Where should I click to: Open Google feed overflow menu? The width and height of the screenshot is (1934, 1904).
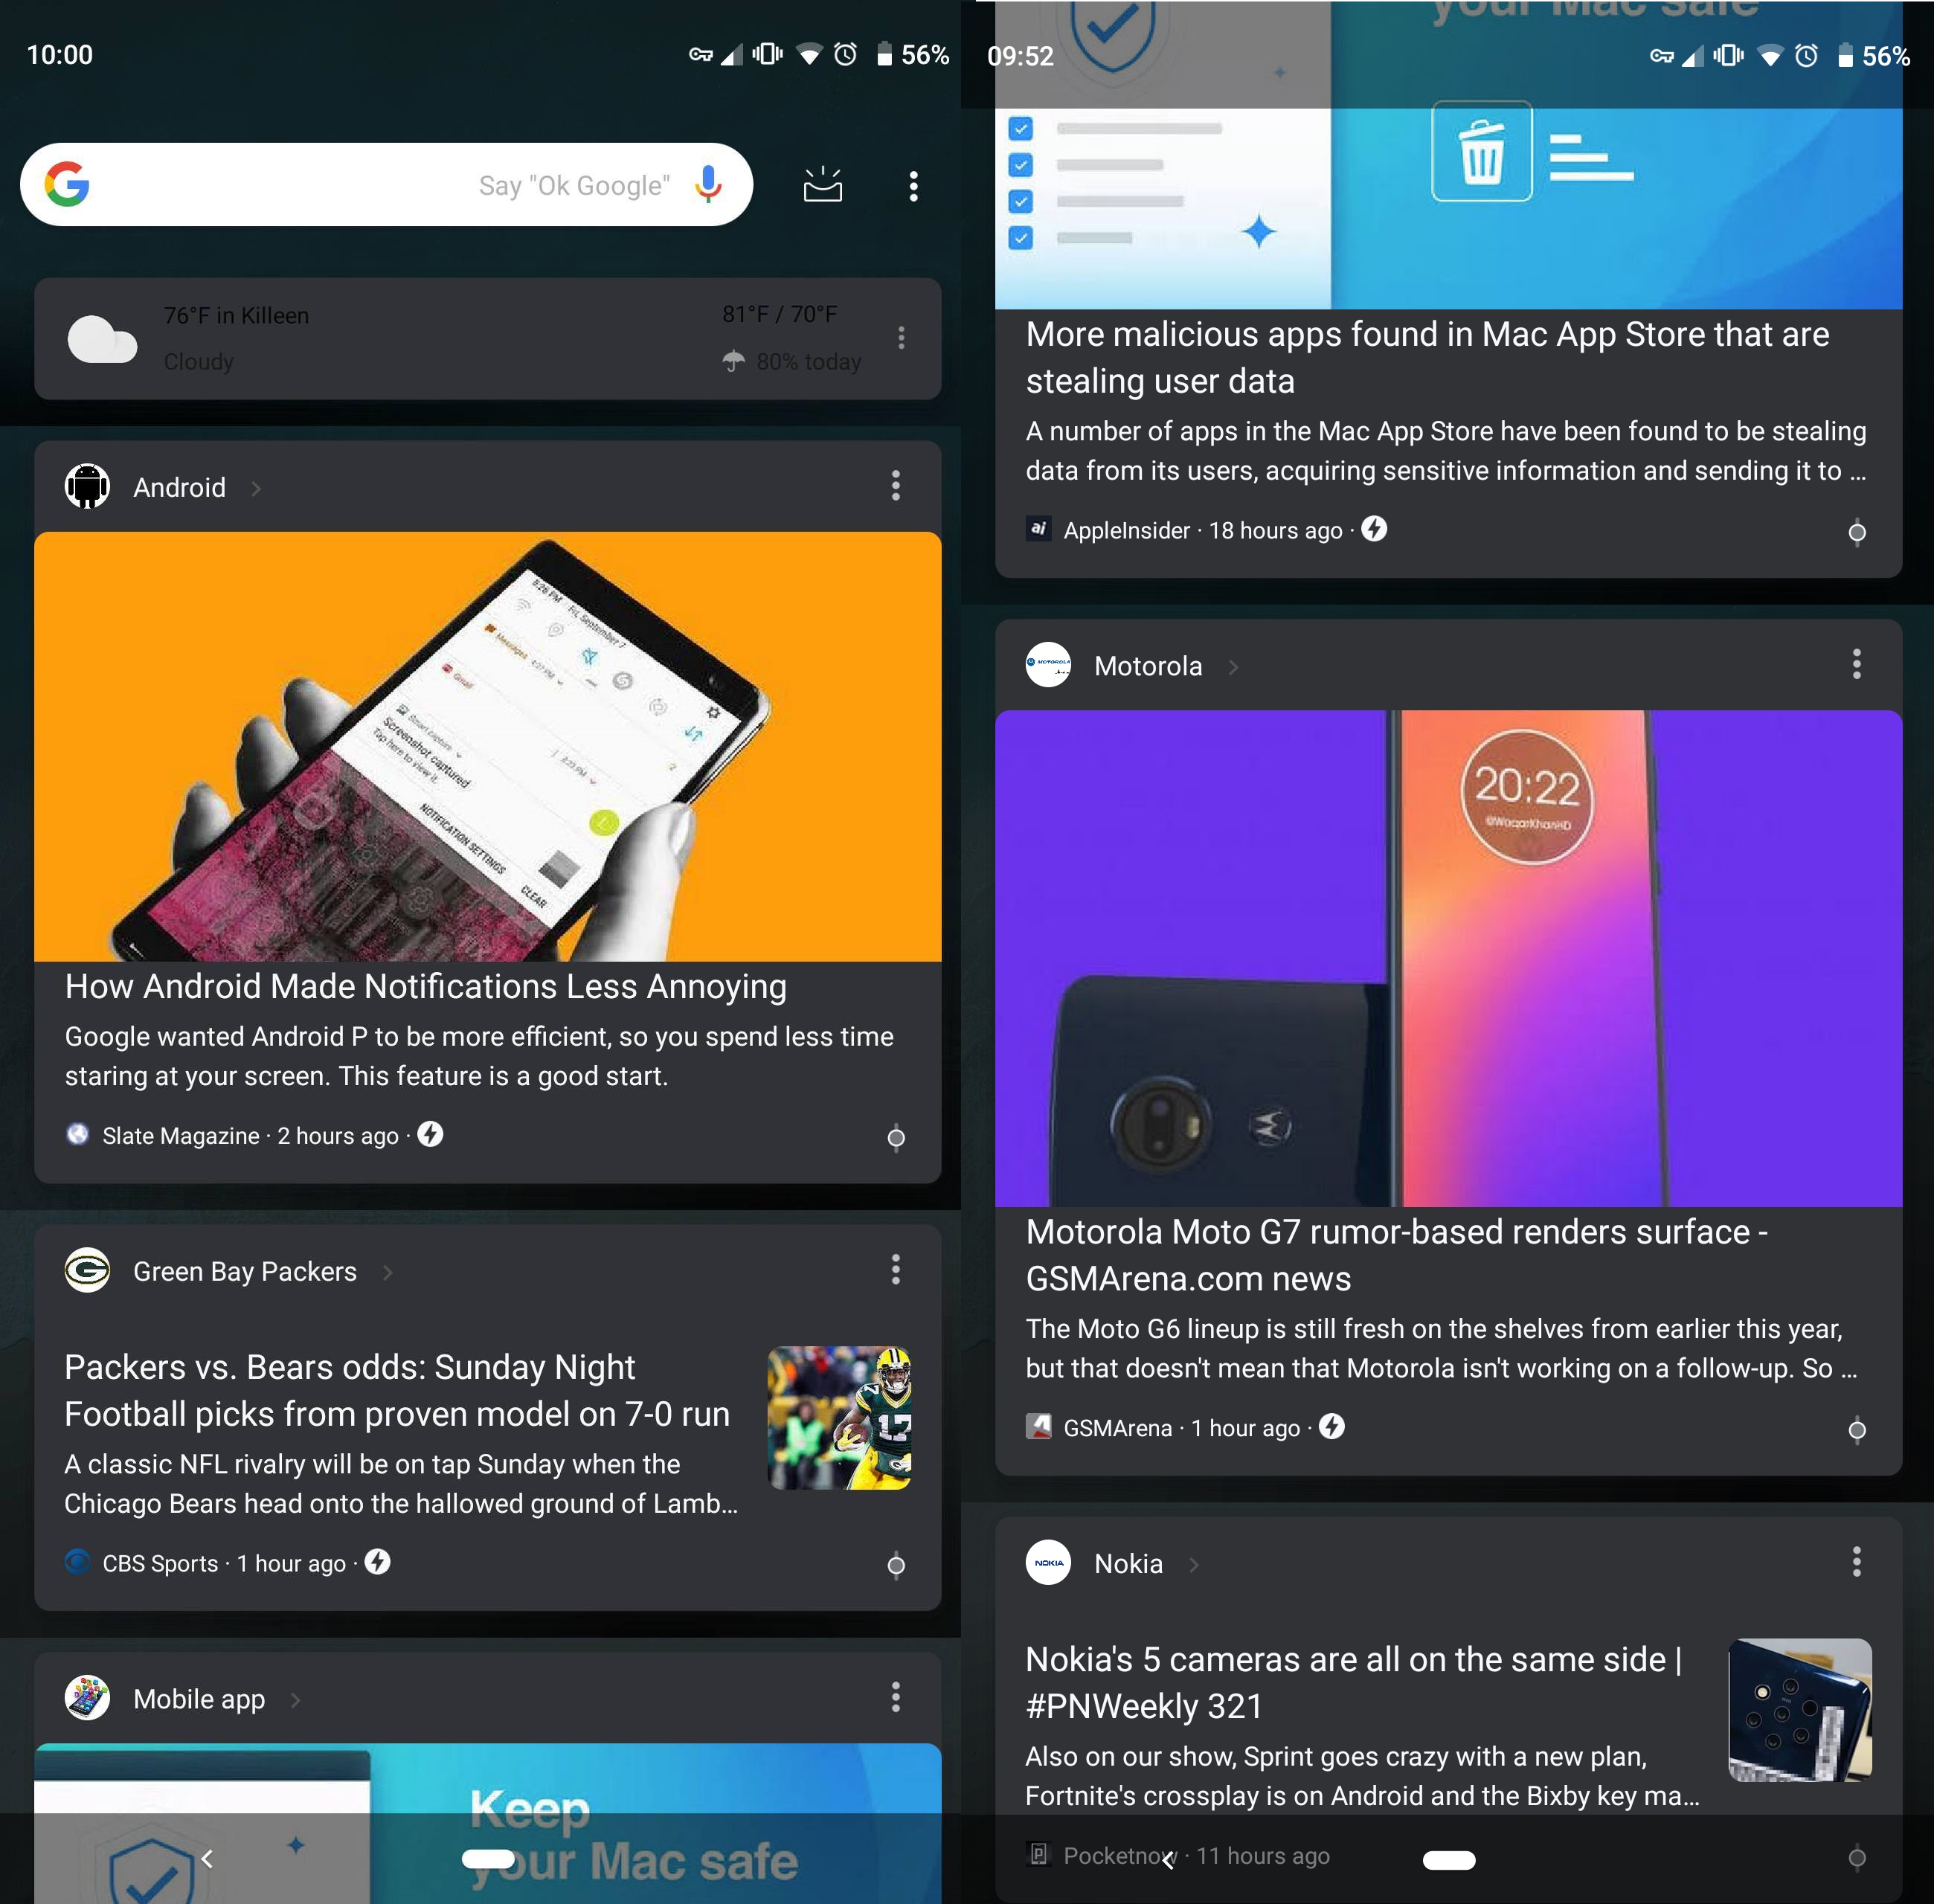pyautogui.click(x=913, y=186)
